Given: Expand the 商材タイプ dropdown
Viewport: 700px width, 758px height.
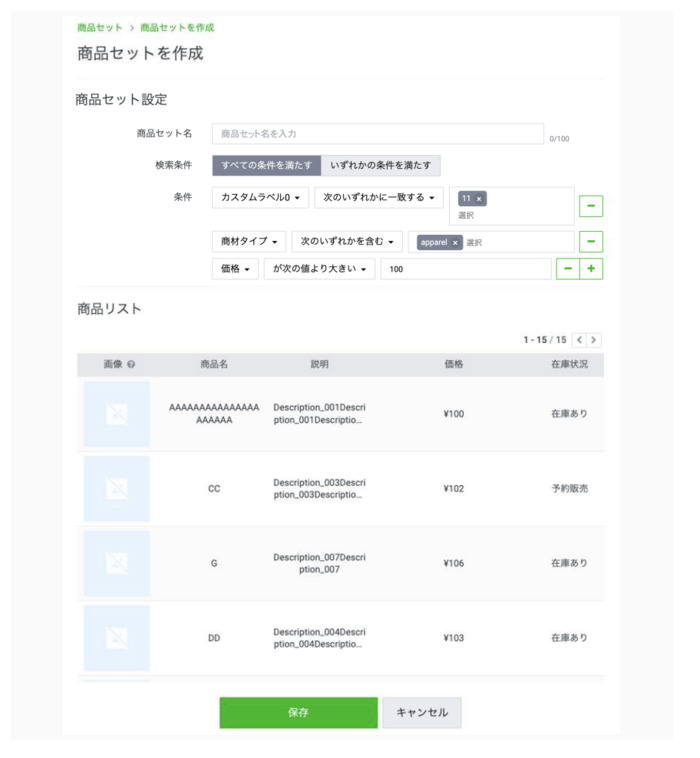Looking at the screenshot, I should coord(249,242).
